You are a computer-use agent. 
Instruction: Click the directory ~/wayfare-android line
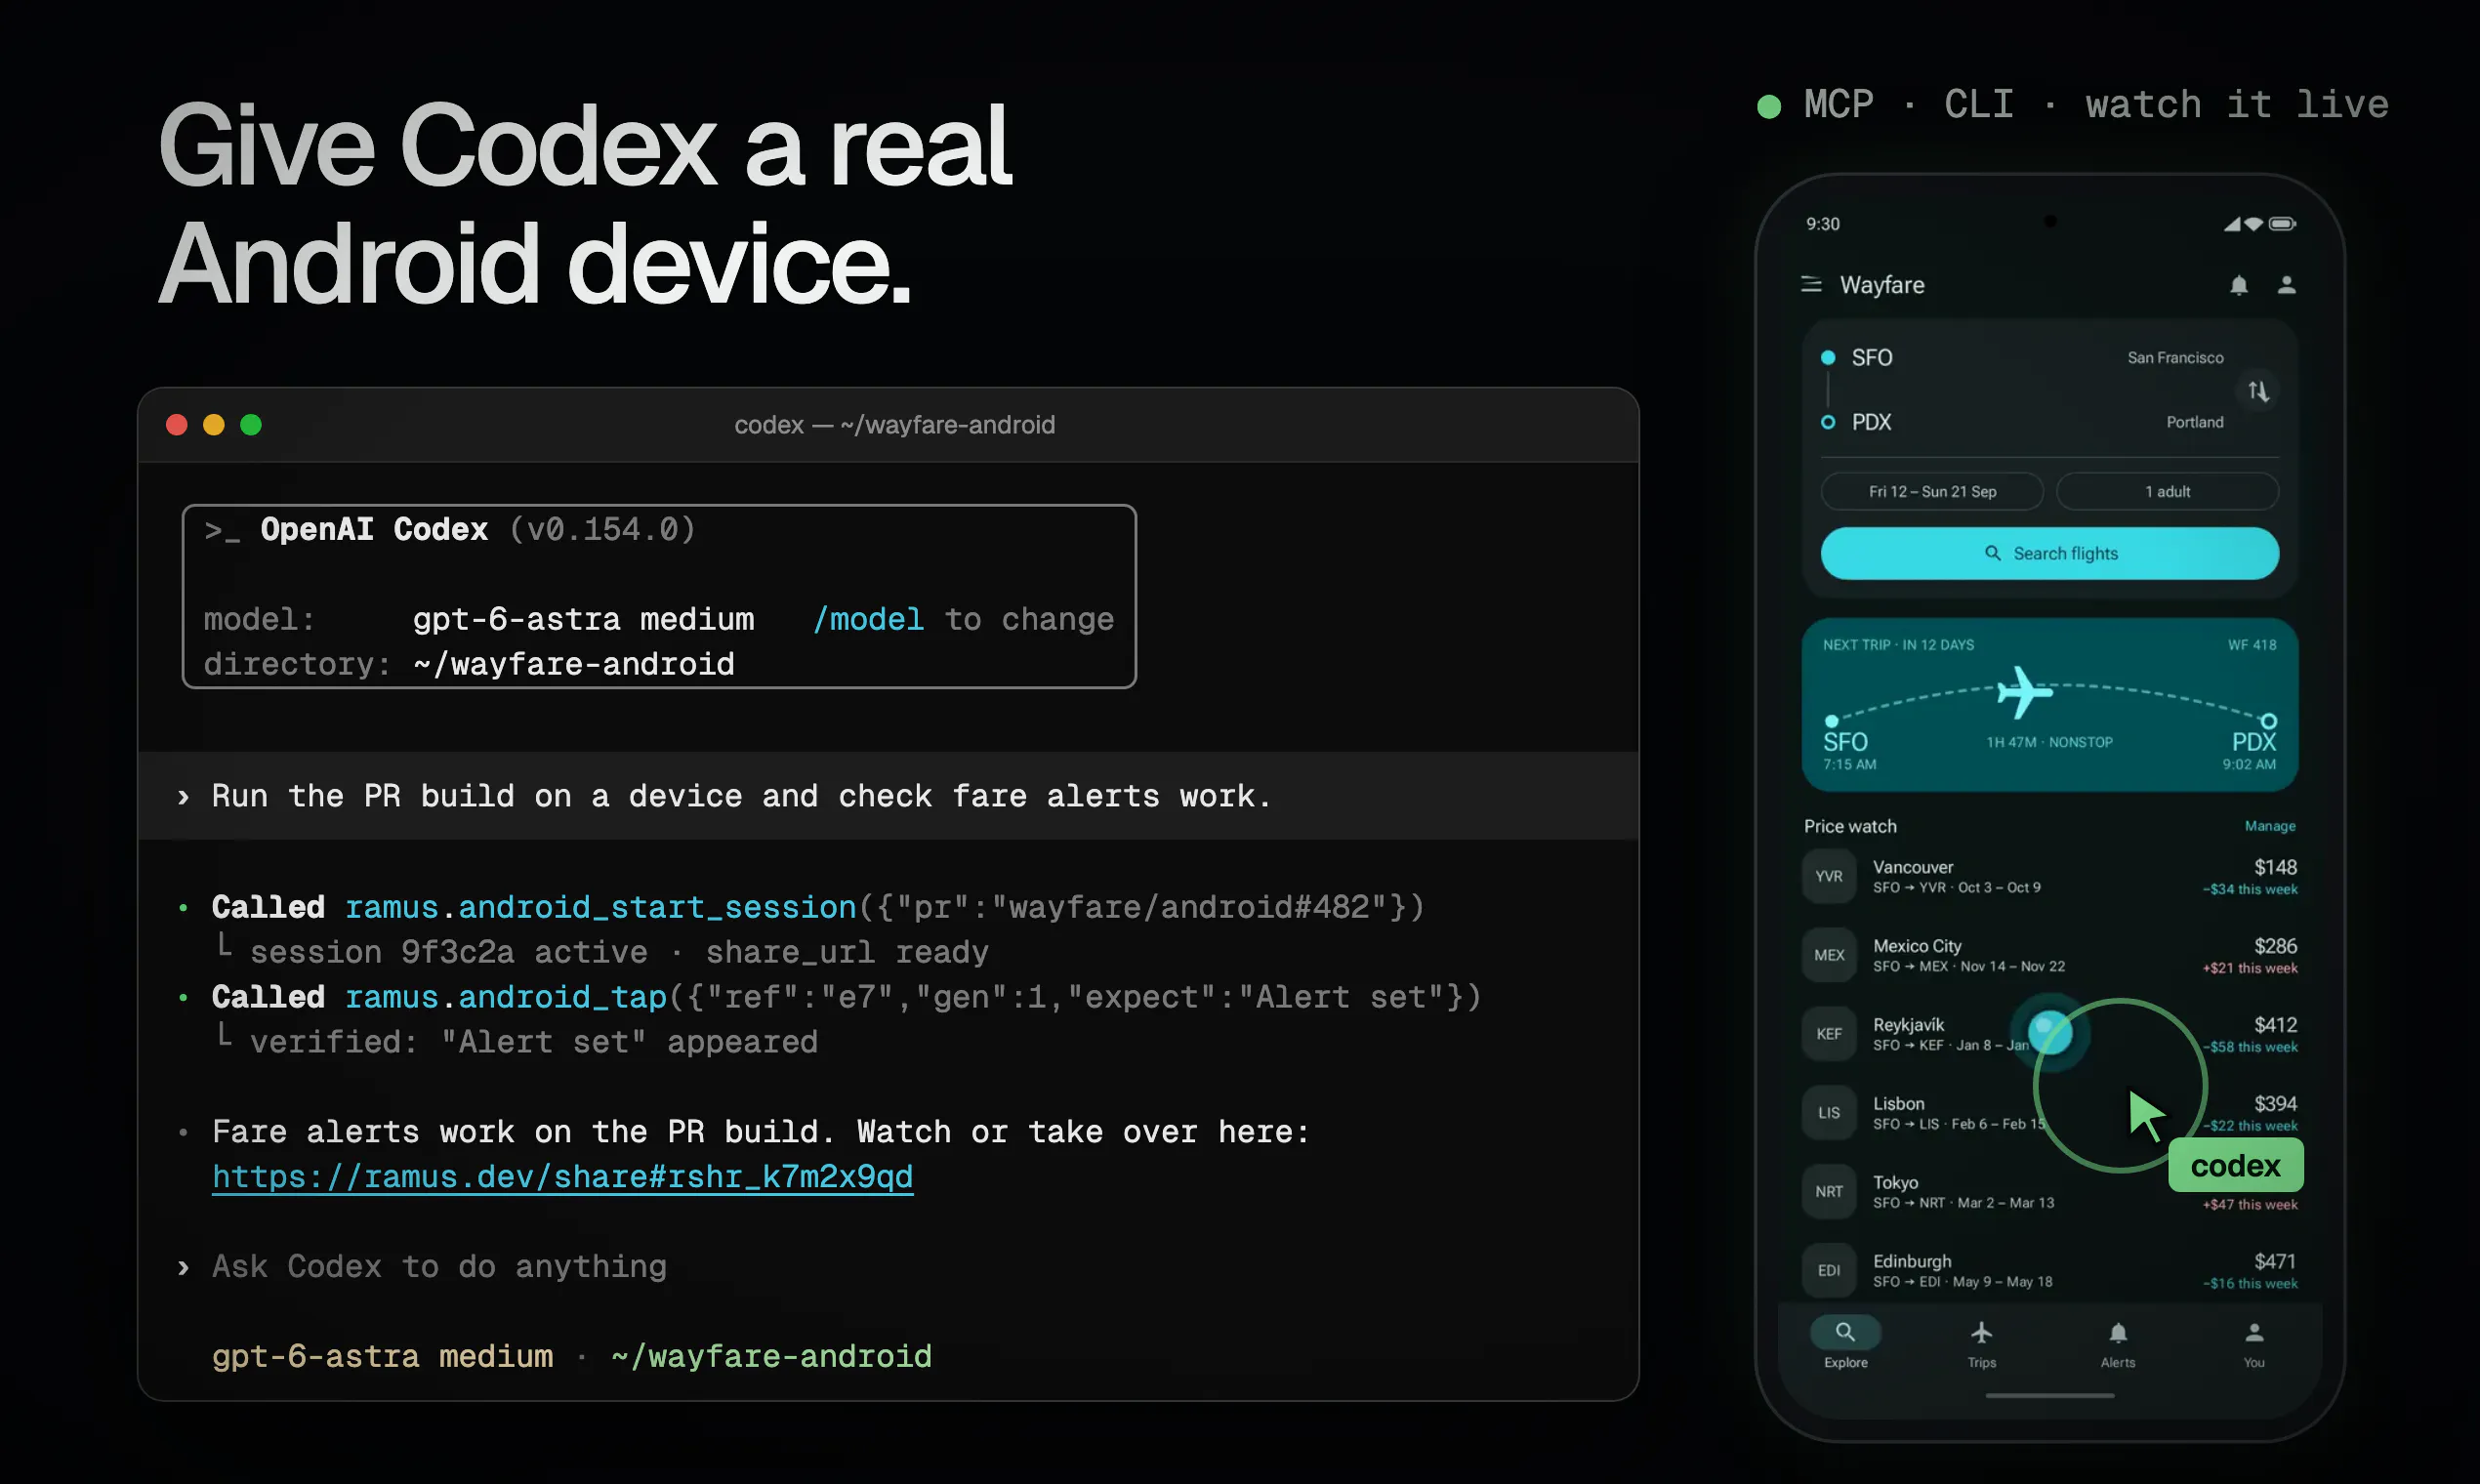(x=469, y=664)
